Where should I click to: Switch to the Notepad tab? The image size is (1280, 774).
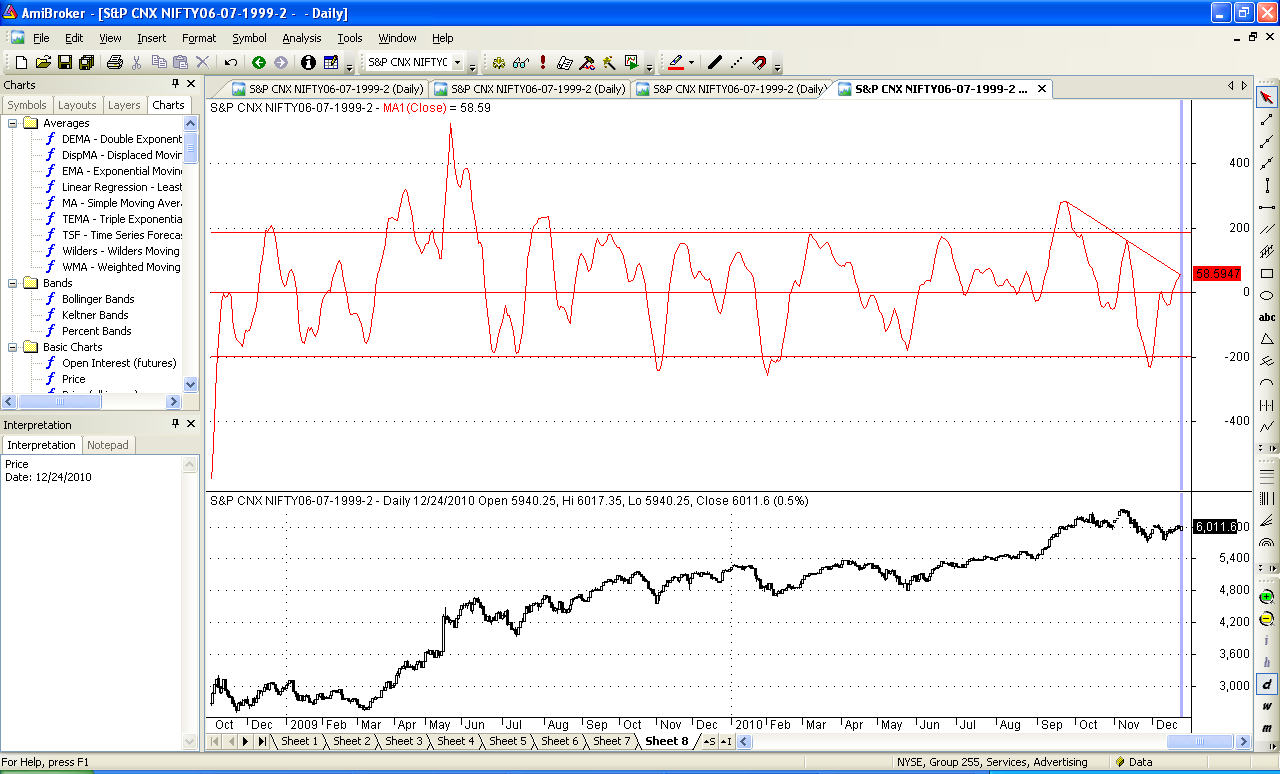coord(108,445)
